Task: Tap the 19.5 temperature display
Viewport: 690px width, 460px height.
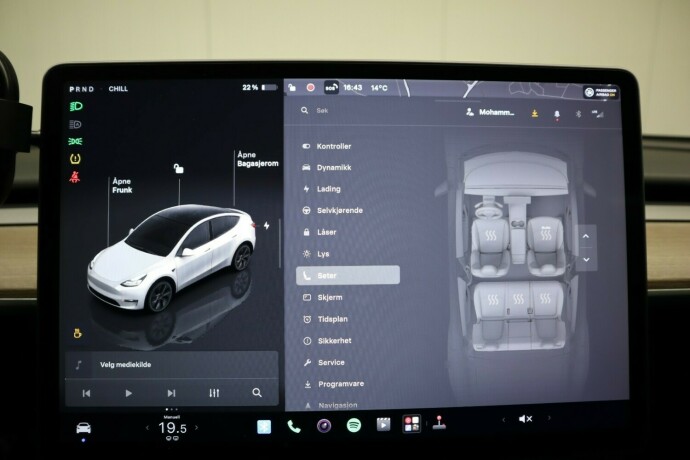Action: click(172, 428)
